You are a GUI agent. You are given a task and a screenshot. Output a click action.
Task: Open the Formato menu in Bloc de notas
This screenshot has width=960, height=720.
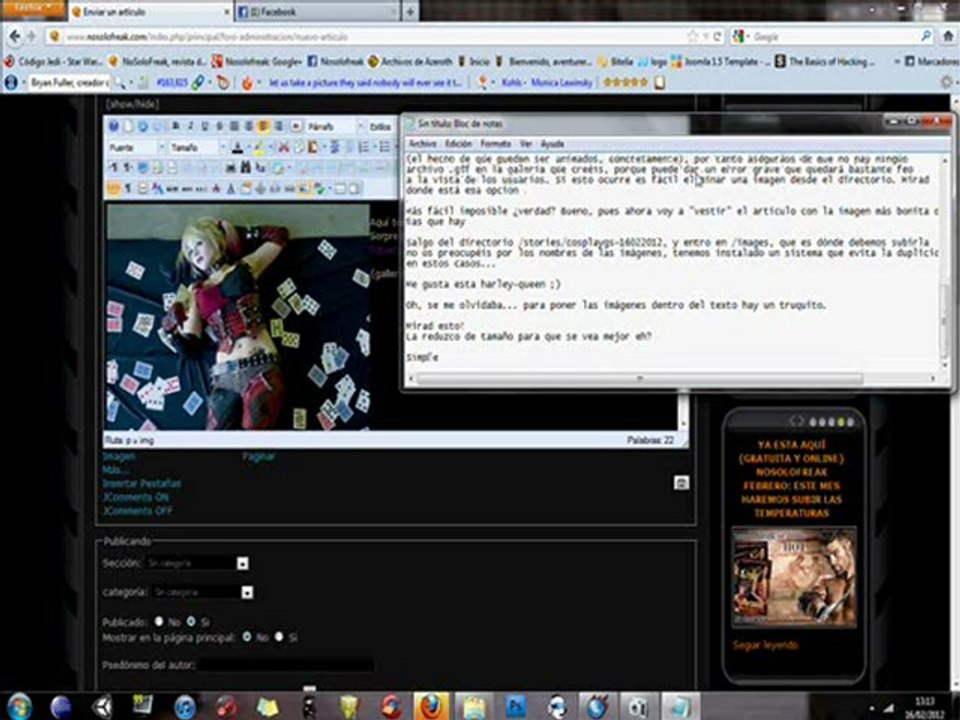coord(495,143)
